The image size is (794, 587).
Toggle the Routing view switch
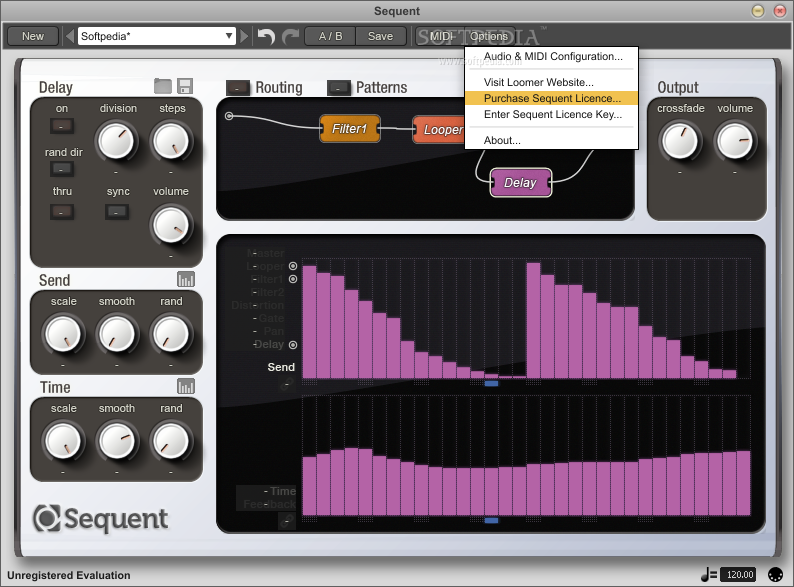point(237,88)
